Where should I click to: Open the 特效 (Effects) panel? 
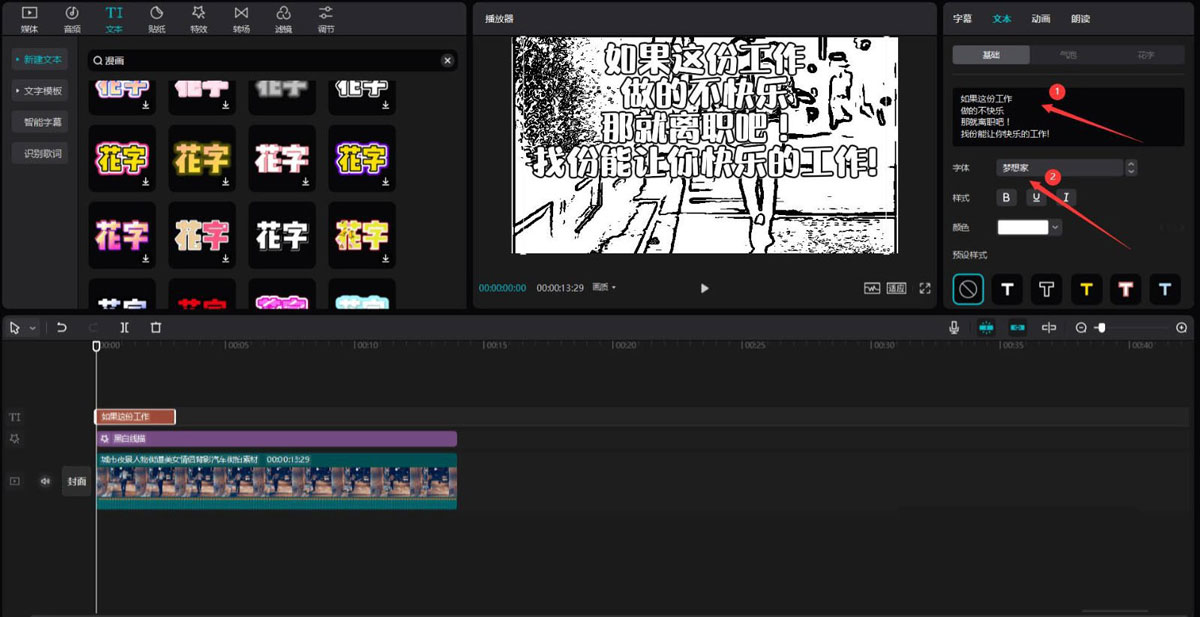(x=199, y=18)
